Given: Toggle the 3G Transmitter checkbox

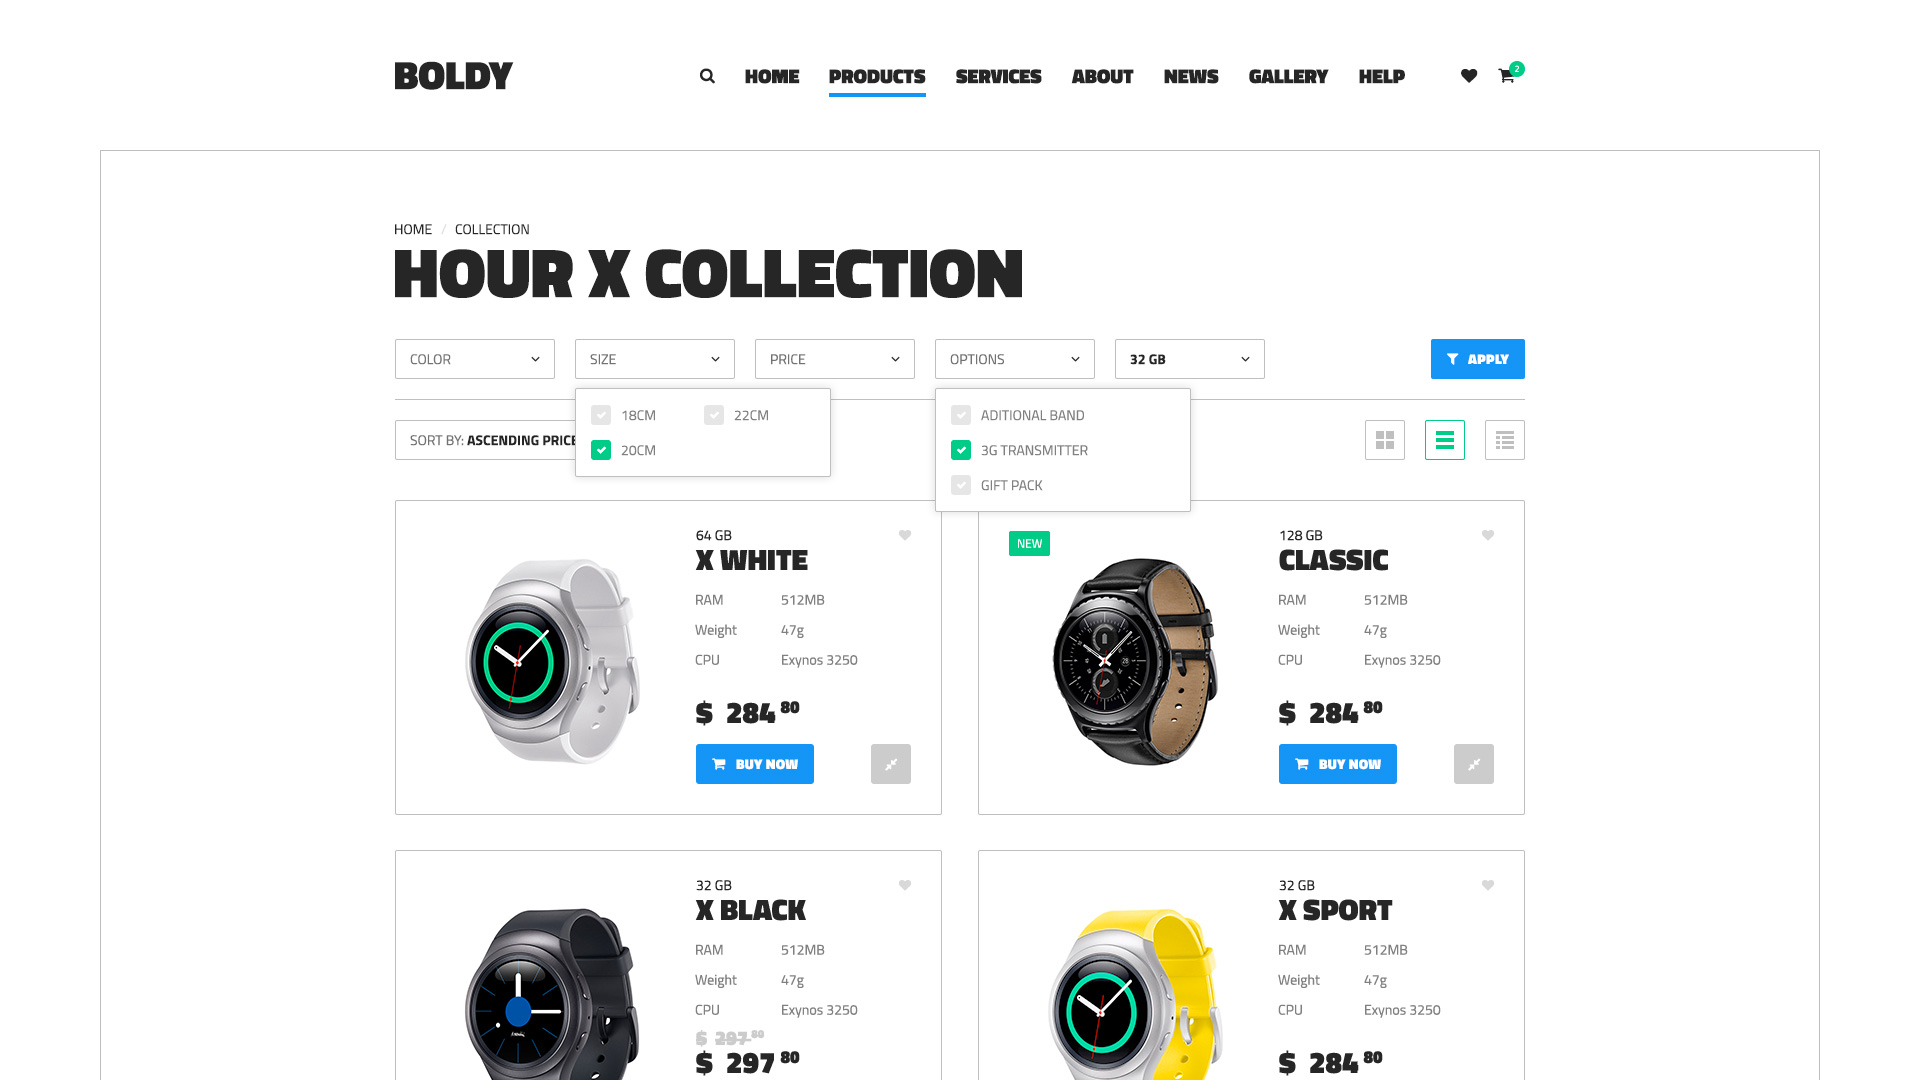Looking at the screenshot, I should coord(961,450).
